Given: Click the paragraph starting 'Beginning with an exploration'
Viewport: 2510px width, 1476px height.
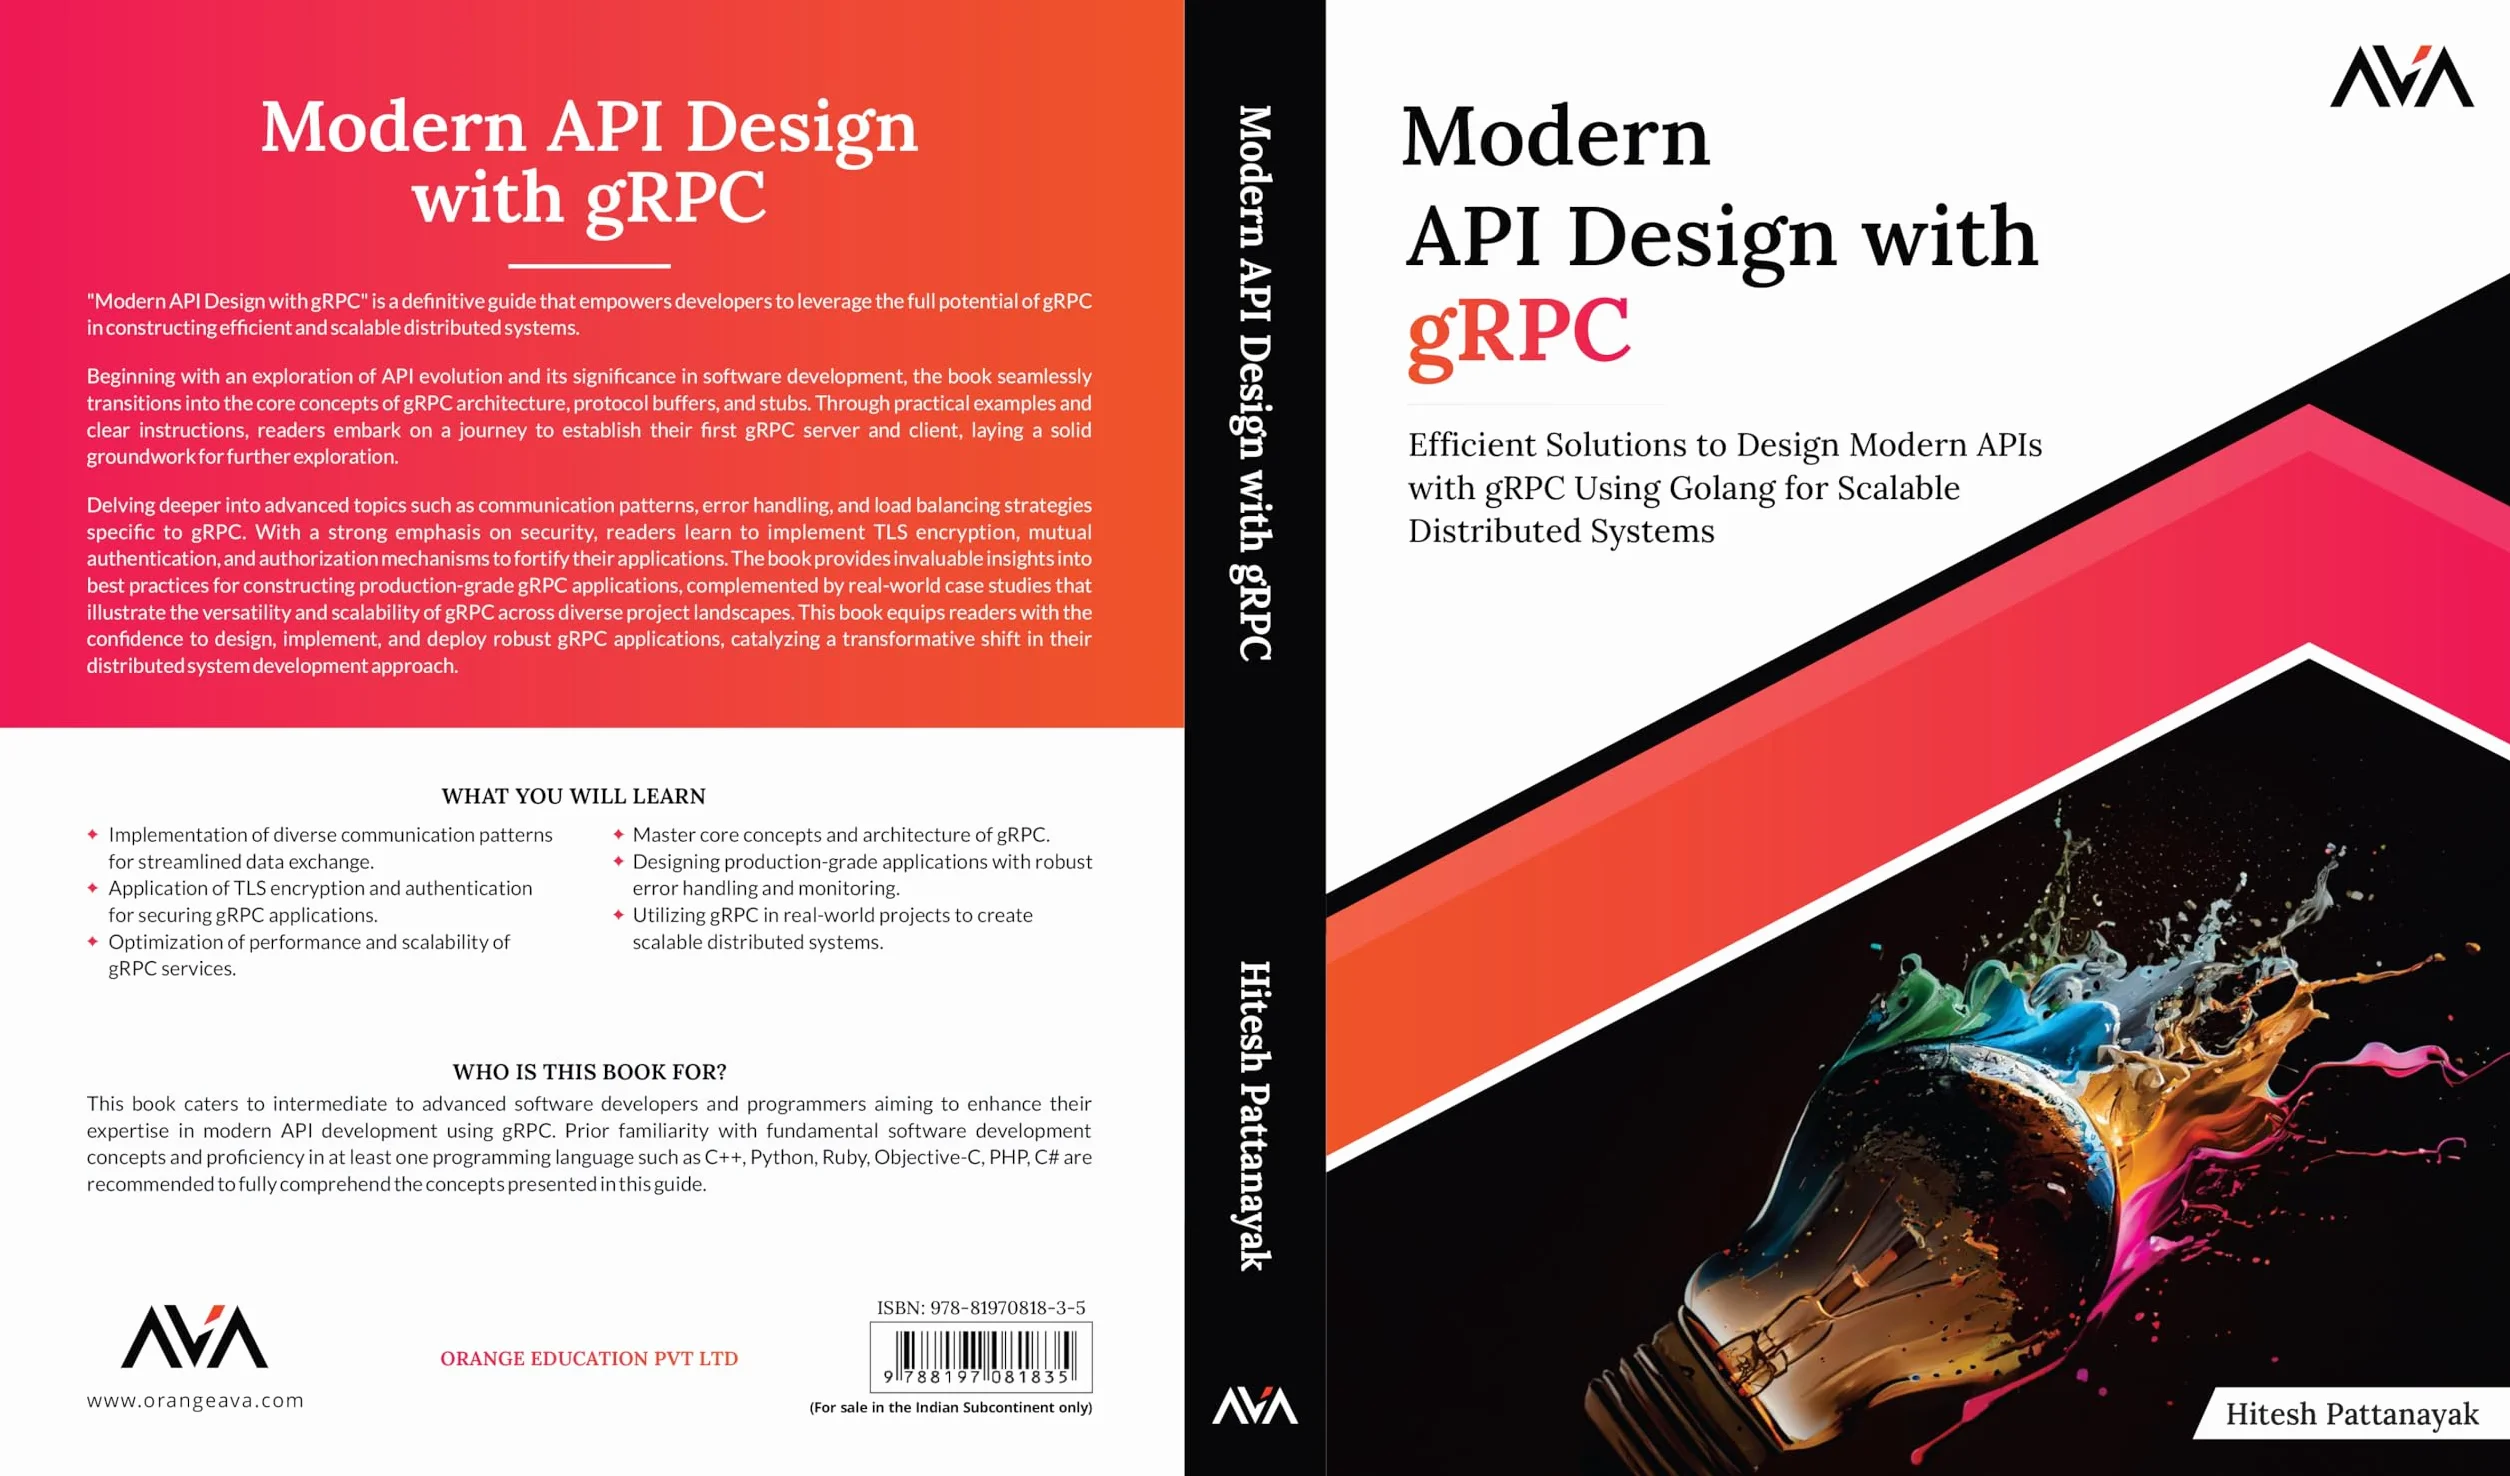Looking at the screenshot, I should 589,416.
